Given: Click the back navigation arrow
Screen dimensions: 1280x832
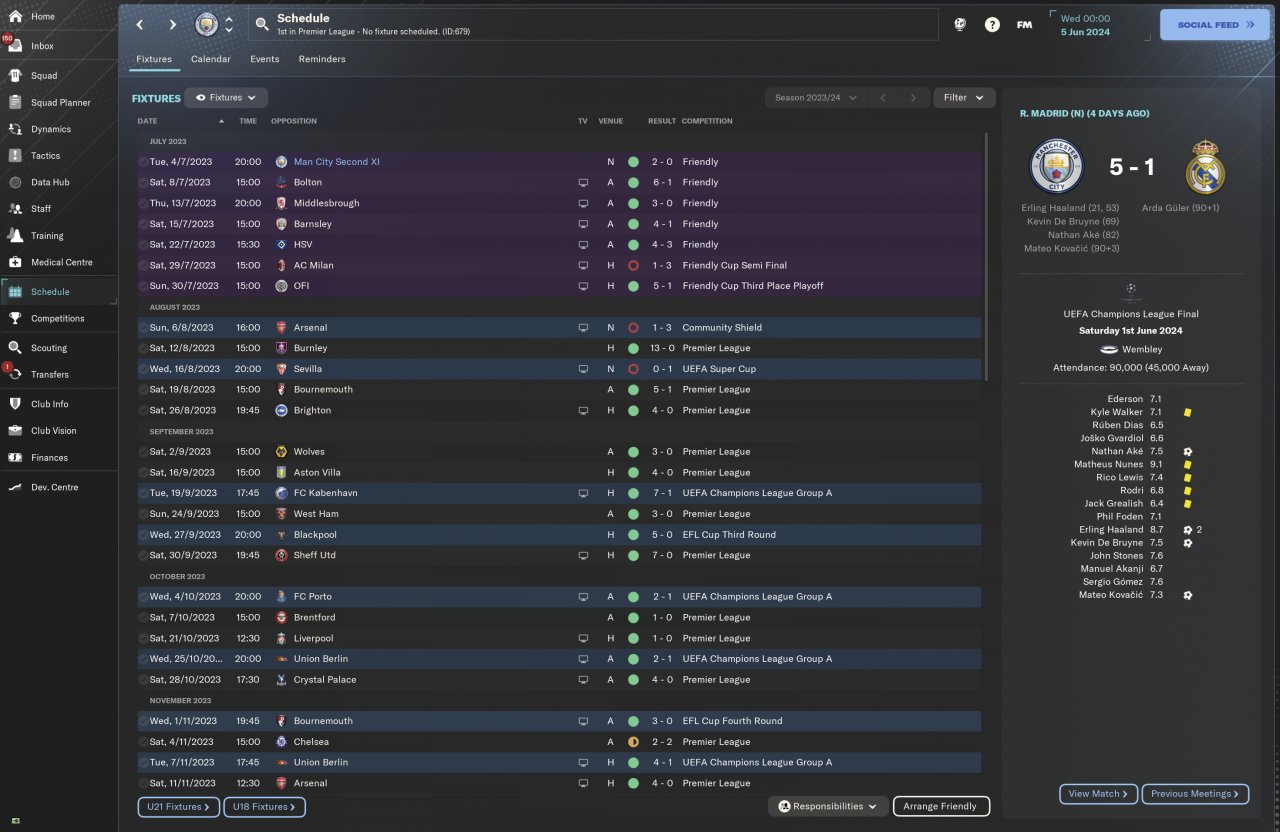Looking at the screenshot, I should (x=140, y=25).
